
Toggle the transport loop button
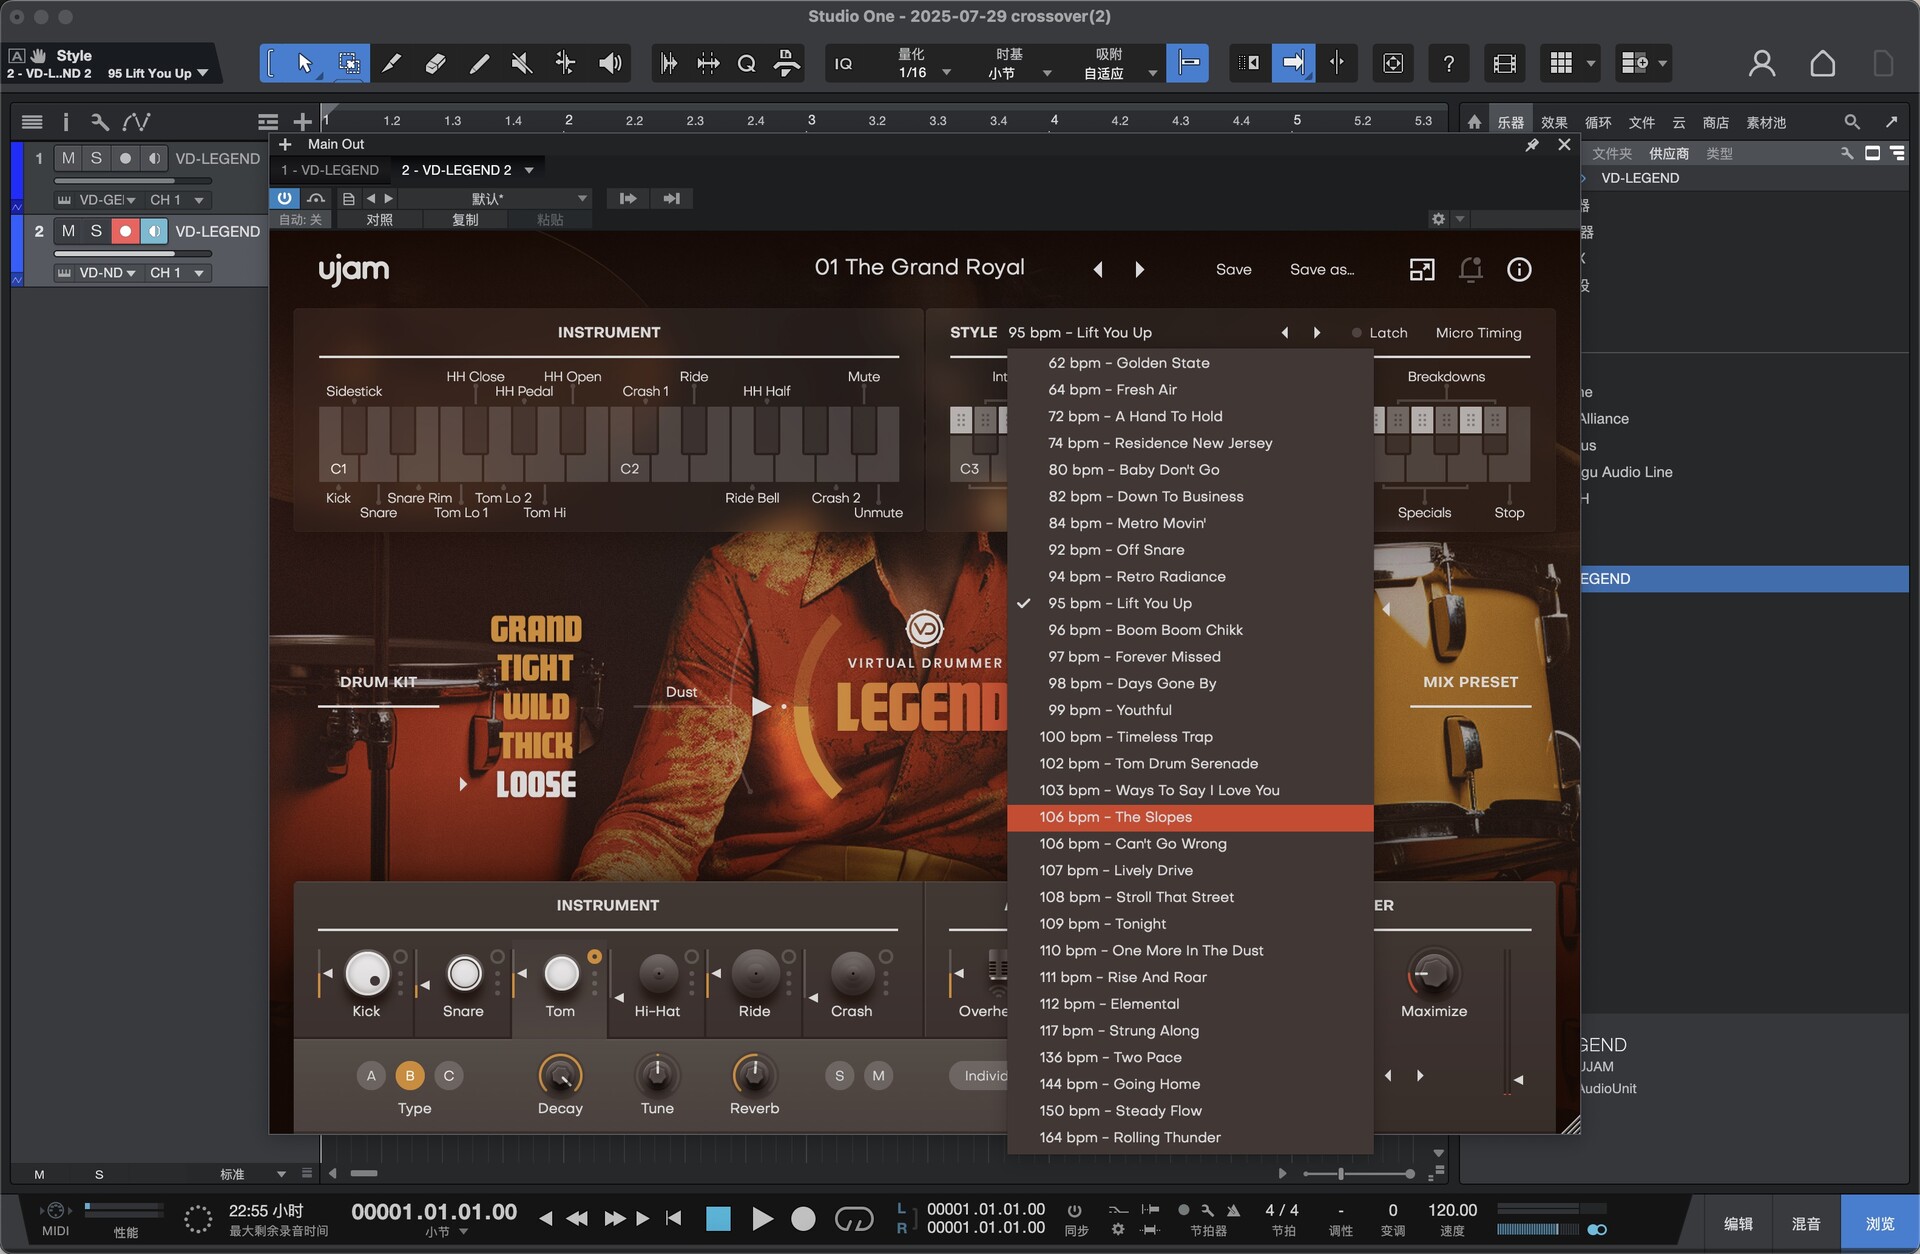tap(854, 1219)
